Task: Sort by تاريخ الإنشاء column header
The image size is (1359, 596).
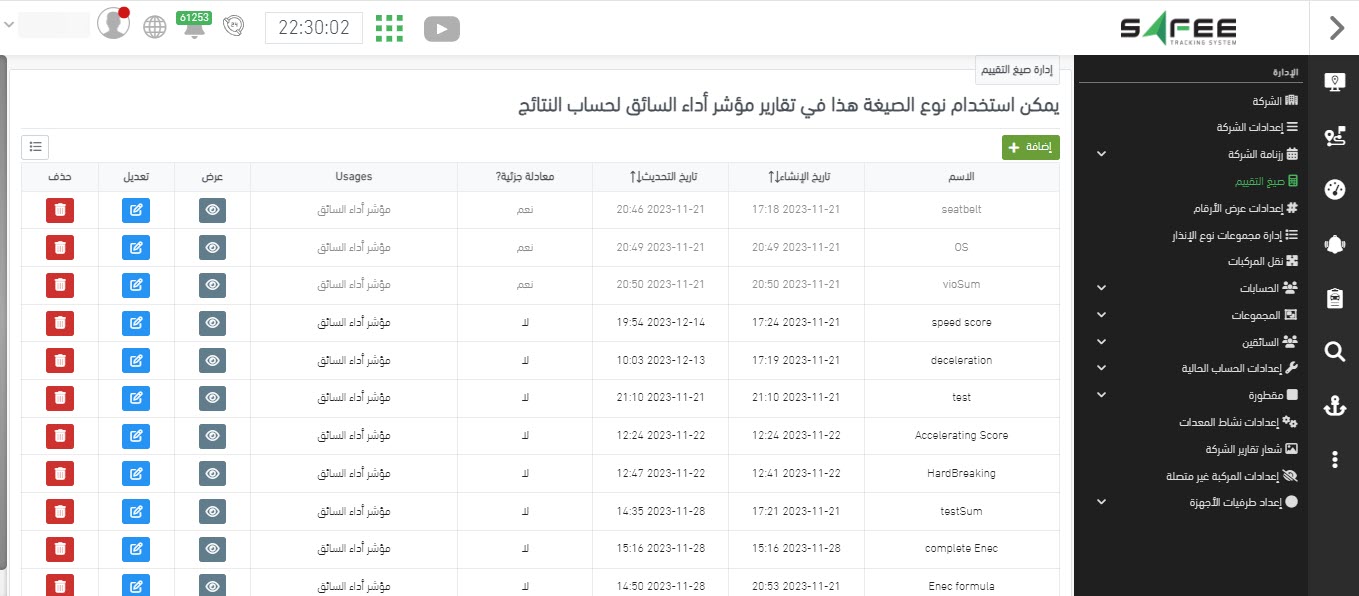Action: tap(810, 177)
